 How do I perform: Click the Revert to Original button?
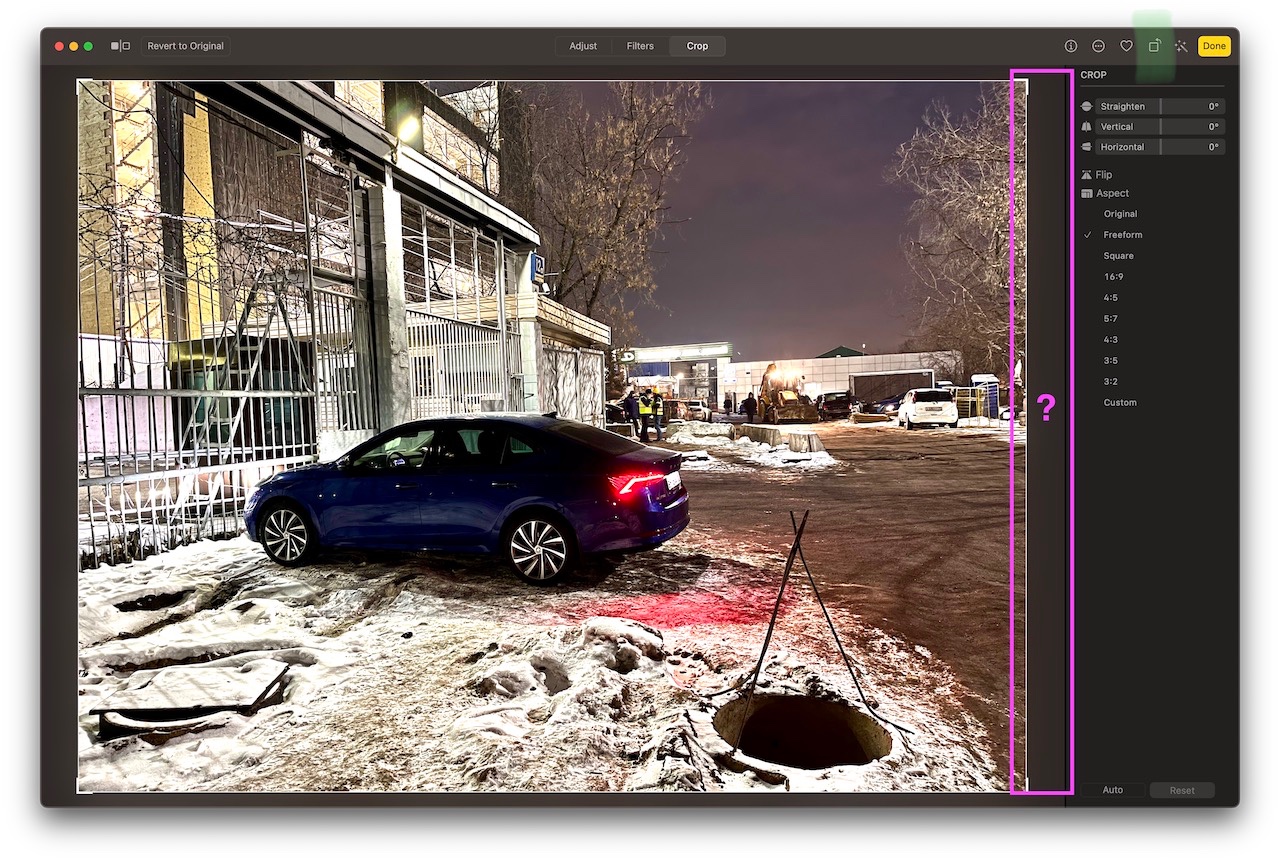click(186, 46)
